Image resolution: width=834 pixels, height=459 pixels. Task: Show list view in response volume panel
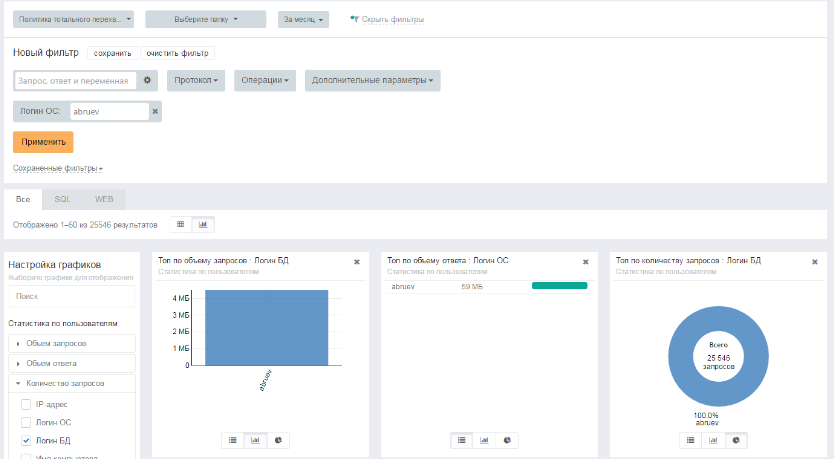tap(461, 440)
